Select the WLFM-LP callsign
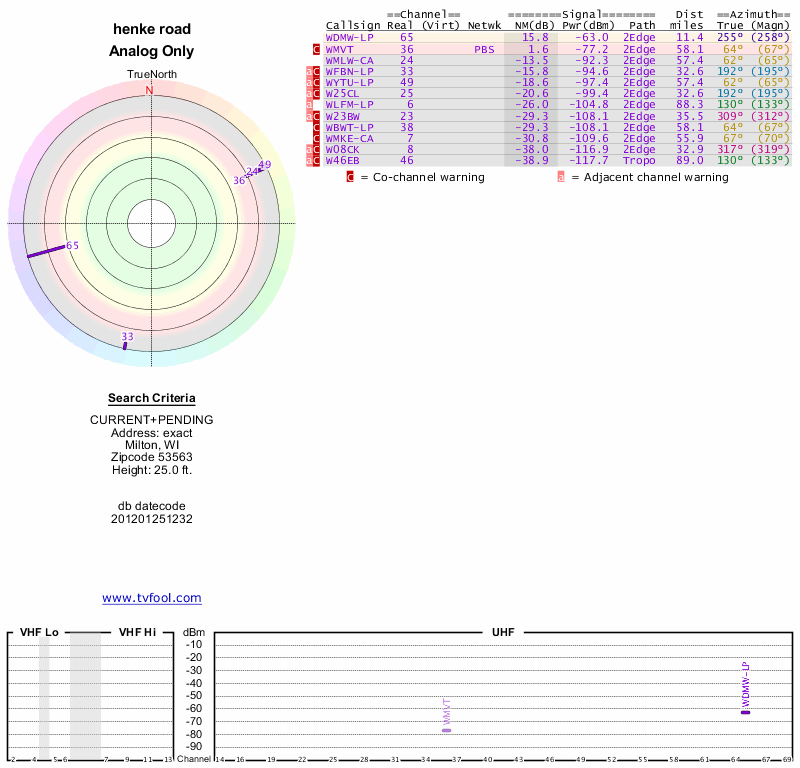Screen dimensions: 800x768 [349, 105]
